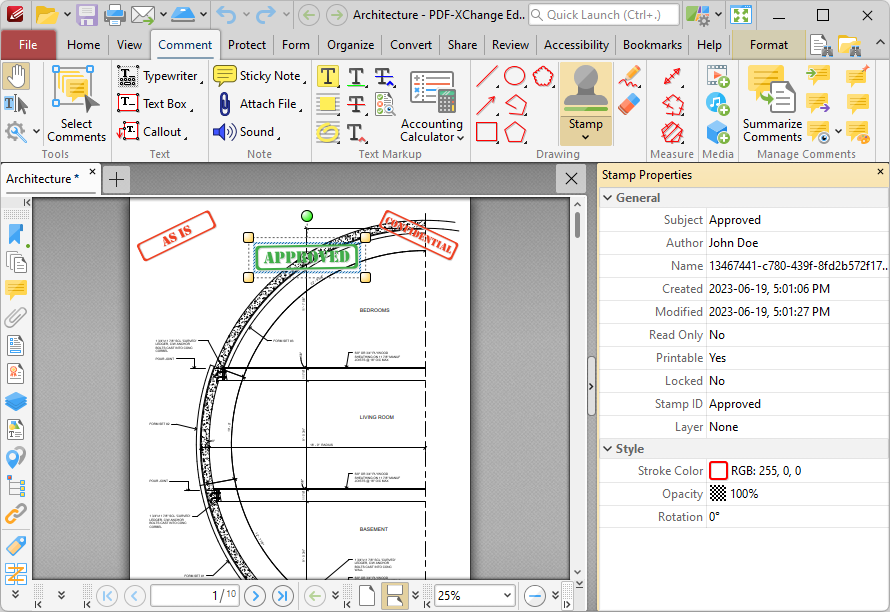Collapse the General properties section

608,198
